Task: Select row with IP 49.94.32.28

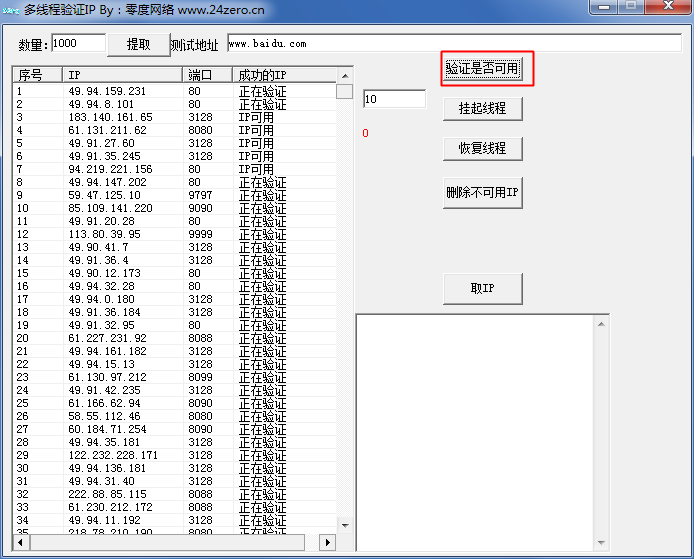Action: click(x=174, y=286)
